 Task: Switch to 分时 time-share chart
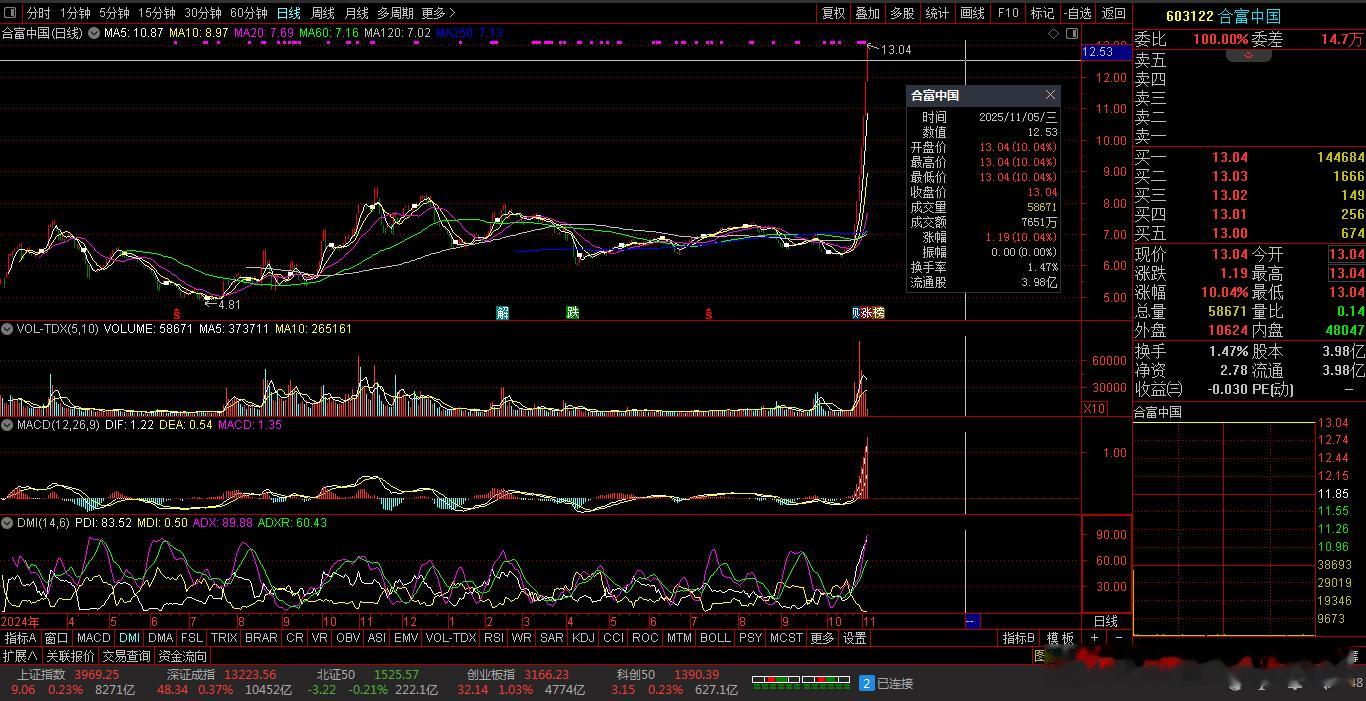coord(38,13)
